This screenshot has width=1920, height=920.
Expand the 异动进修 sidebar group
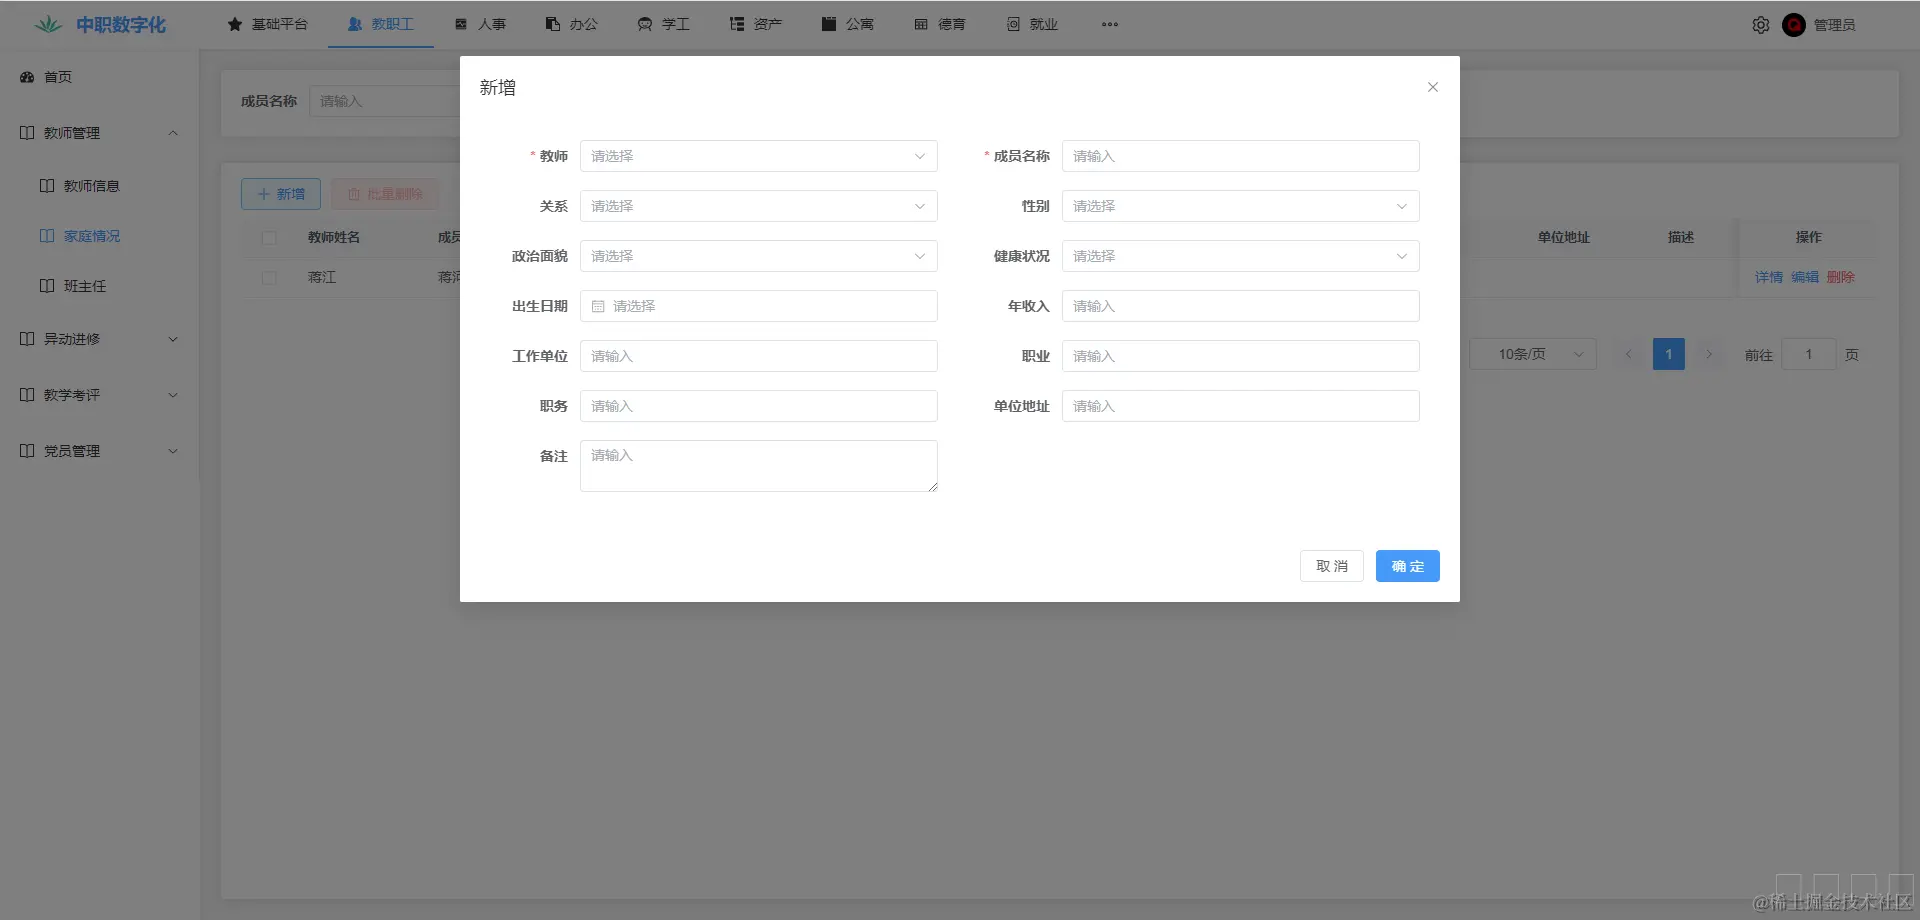[x=100, y=339]
